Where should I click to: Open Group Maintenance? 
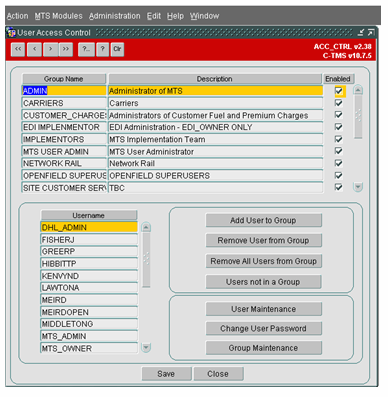[x=264, y=348]
